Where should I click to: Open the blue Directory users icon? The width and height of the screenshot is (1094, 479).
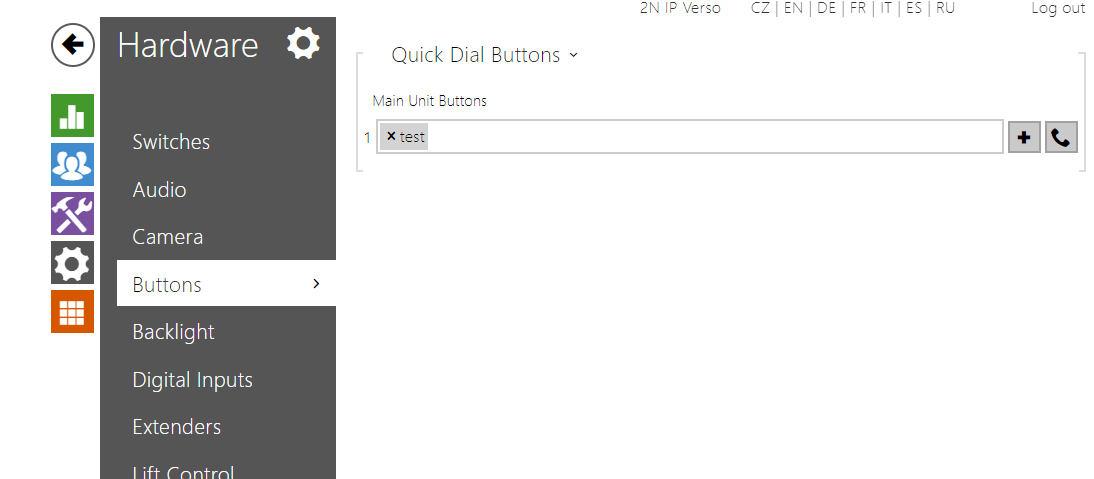72,164
